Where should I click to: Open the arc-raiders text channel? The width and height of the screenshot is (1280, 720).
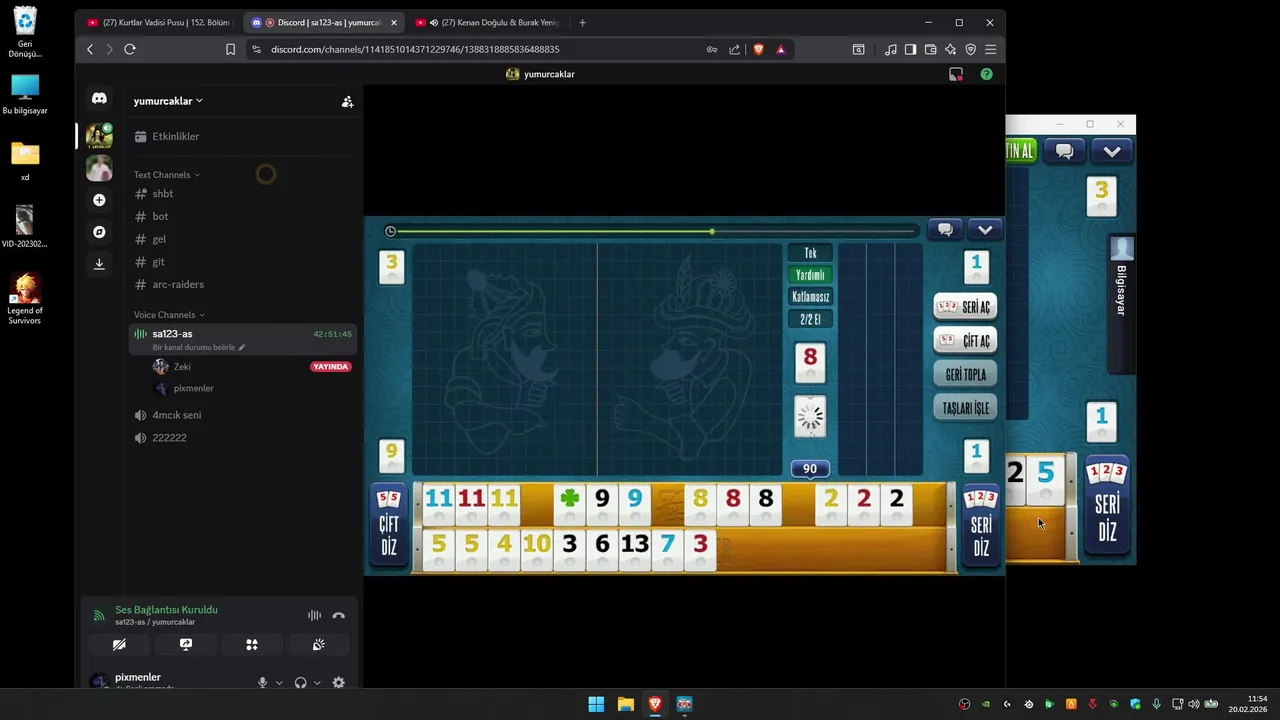pyautogui.click(x=241, y=285)
